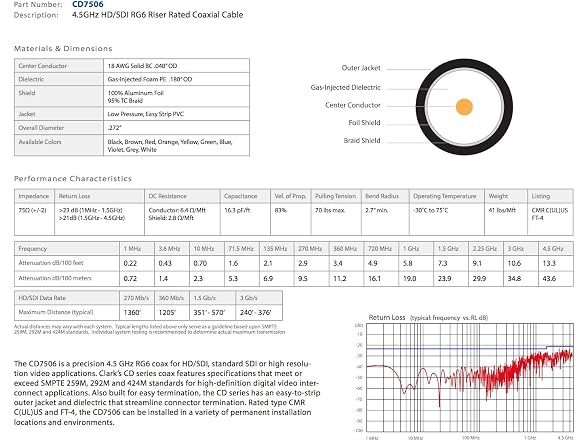The image size is (588, 441).
Task: Select the 'CMR C(UL)US FT-4' listing value
Action: click(550, 214)
